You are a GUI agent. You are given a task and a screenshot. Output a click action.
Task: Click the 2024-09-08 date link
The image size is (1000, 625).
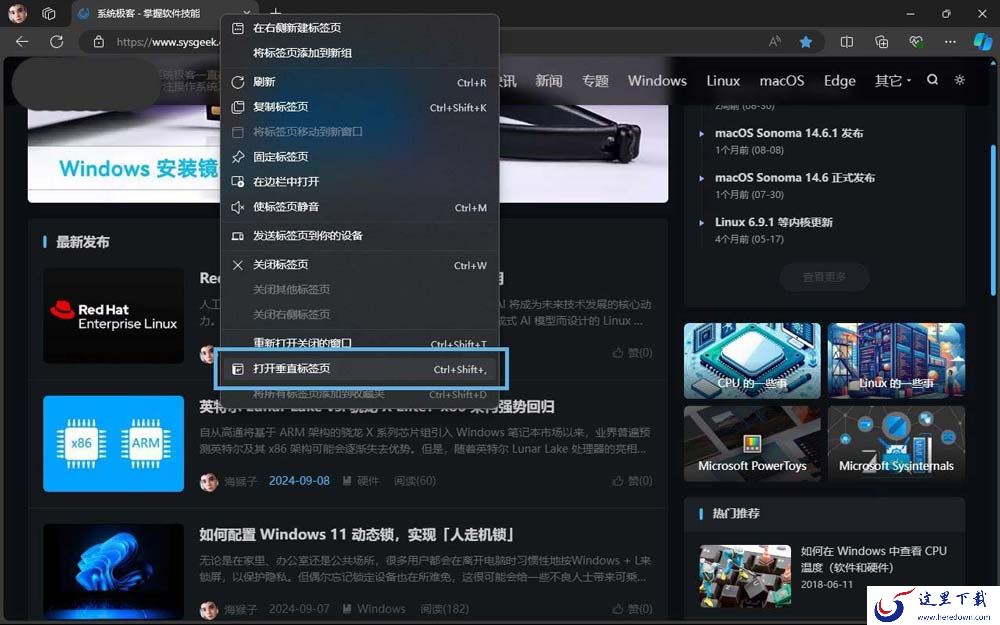[x=299, y=481]
